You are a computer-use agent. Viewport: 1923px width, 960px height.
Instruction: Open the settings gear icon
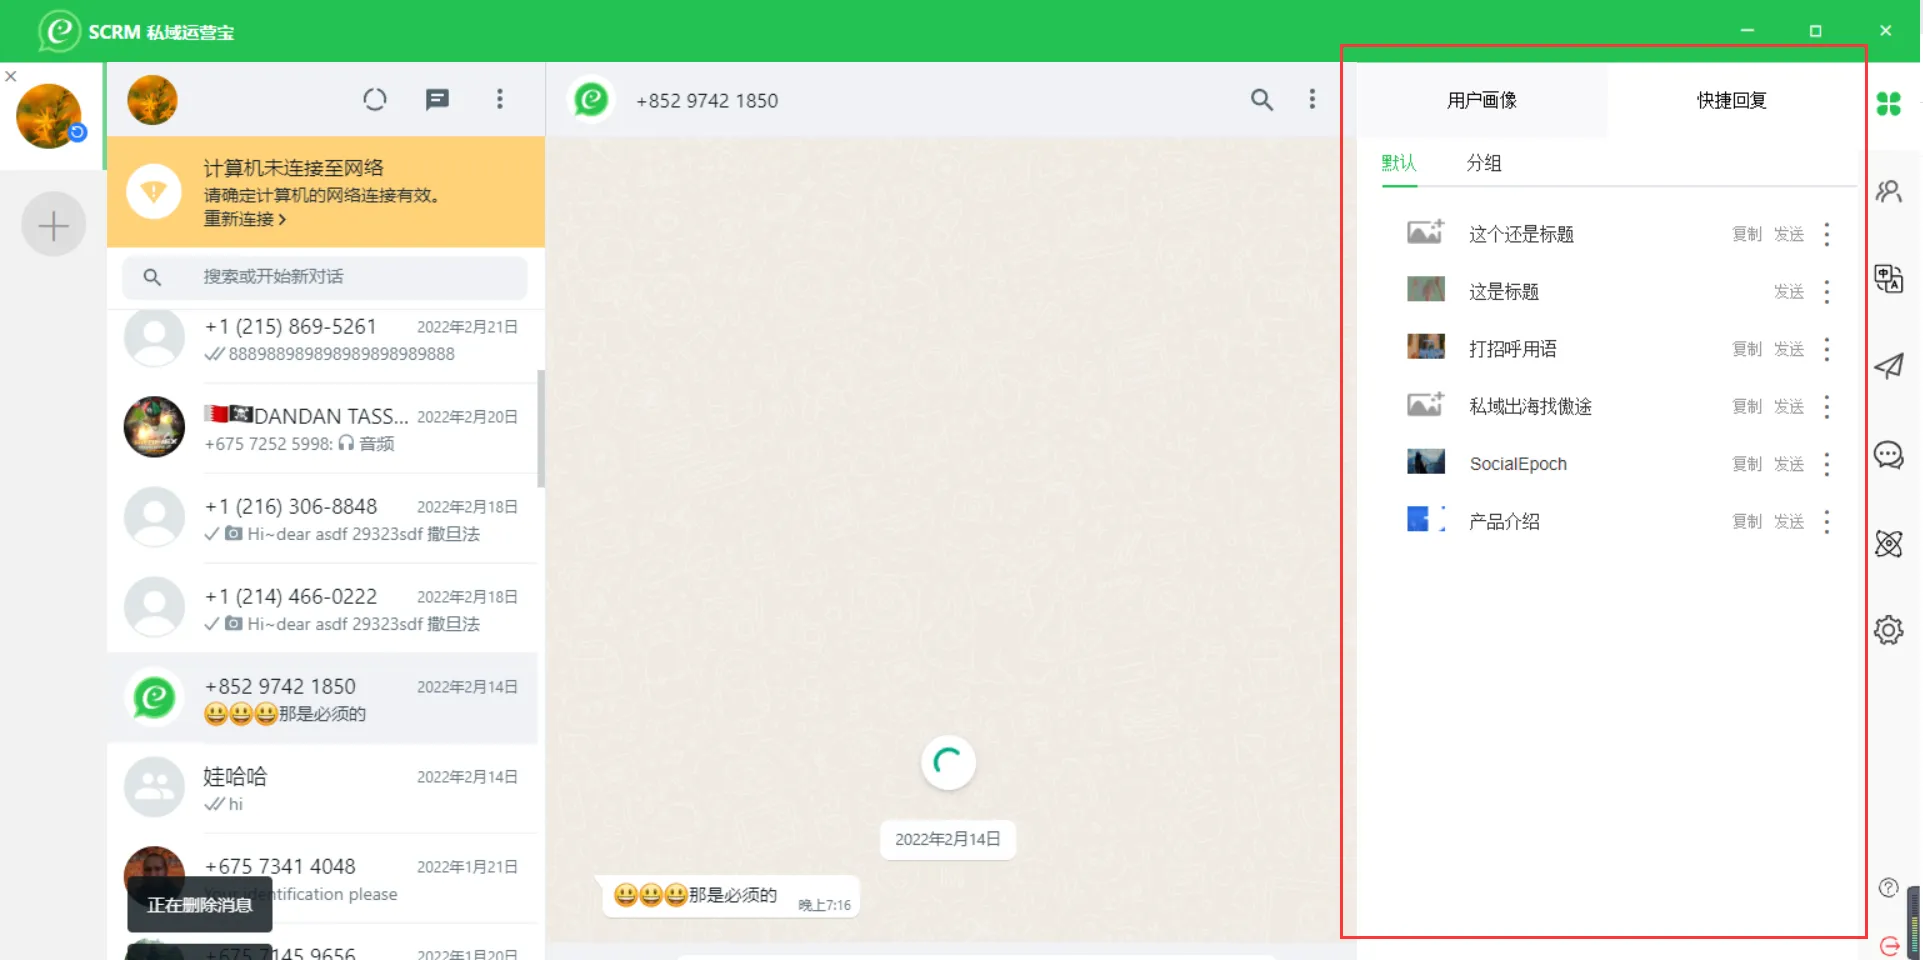coord(1888,630)
